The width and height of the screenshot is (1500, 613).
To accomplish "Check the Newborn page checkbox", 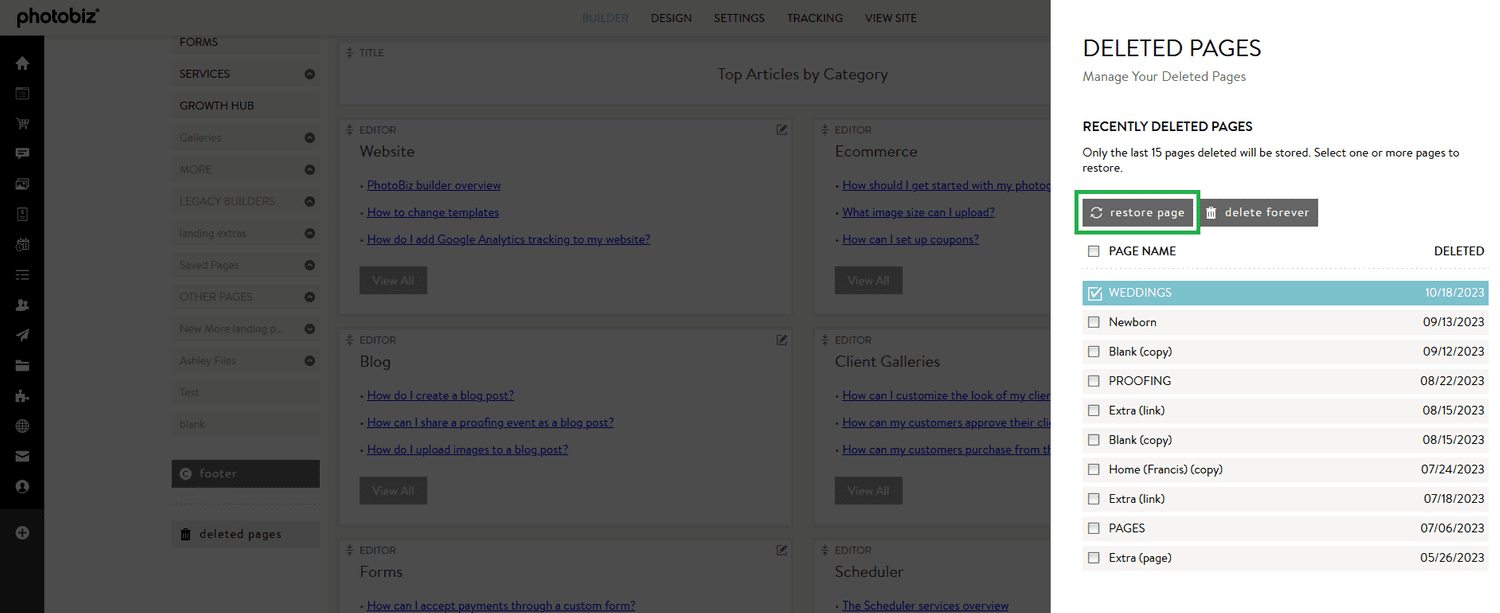I will click(x=1093, y=322).
